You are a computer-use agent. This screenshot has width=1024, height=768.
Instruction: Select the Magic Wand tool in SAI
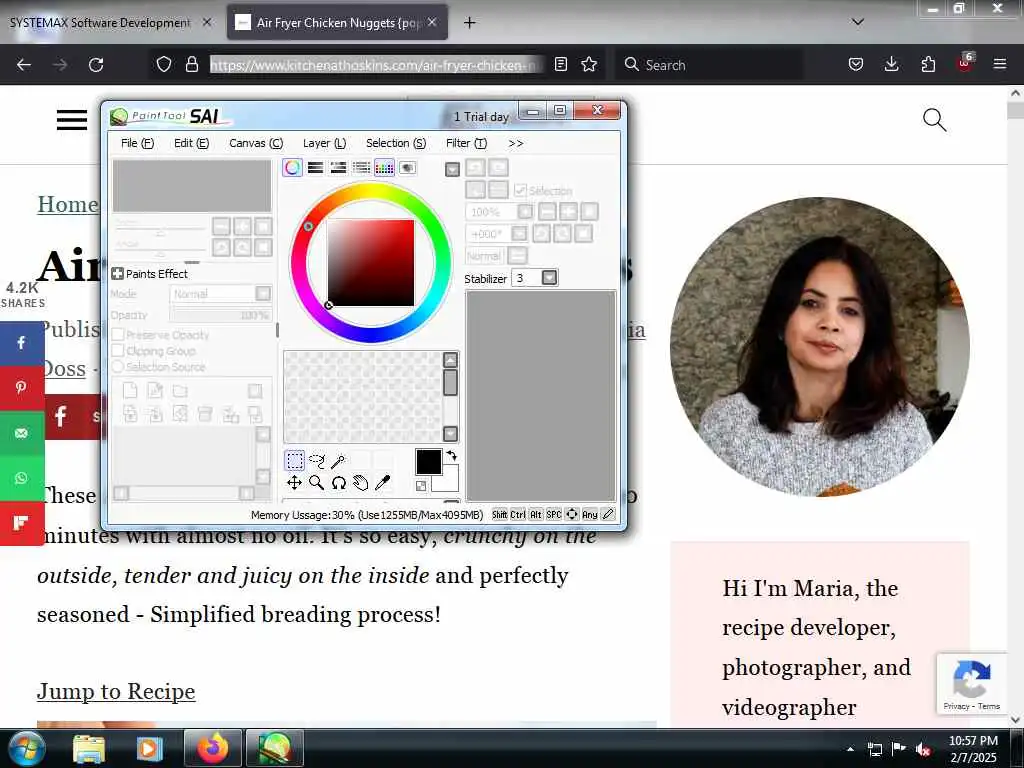338,461
